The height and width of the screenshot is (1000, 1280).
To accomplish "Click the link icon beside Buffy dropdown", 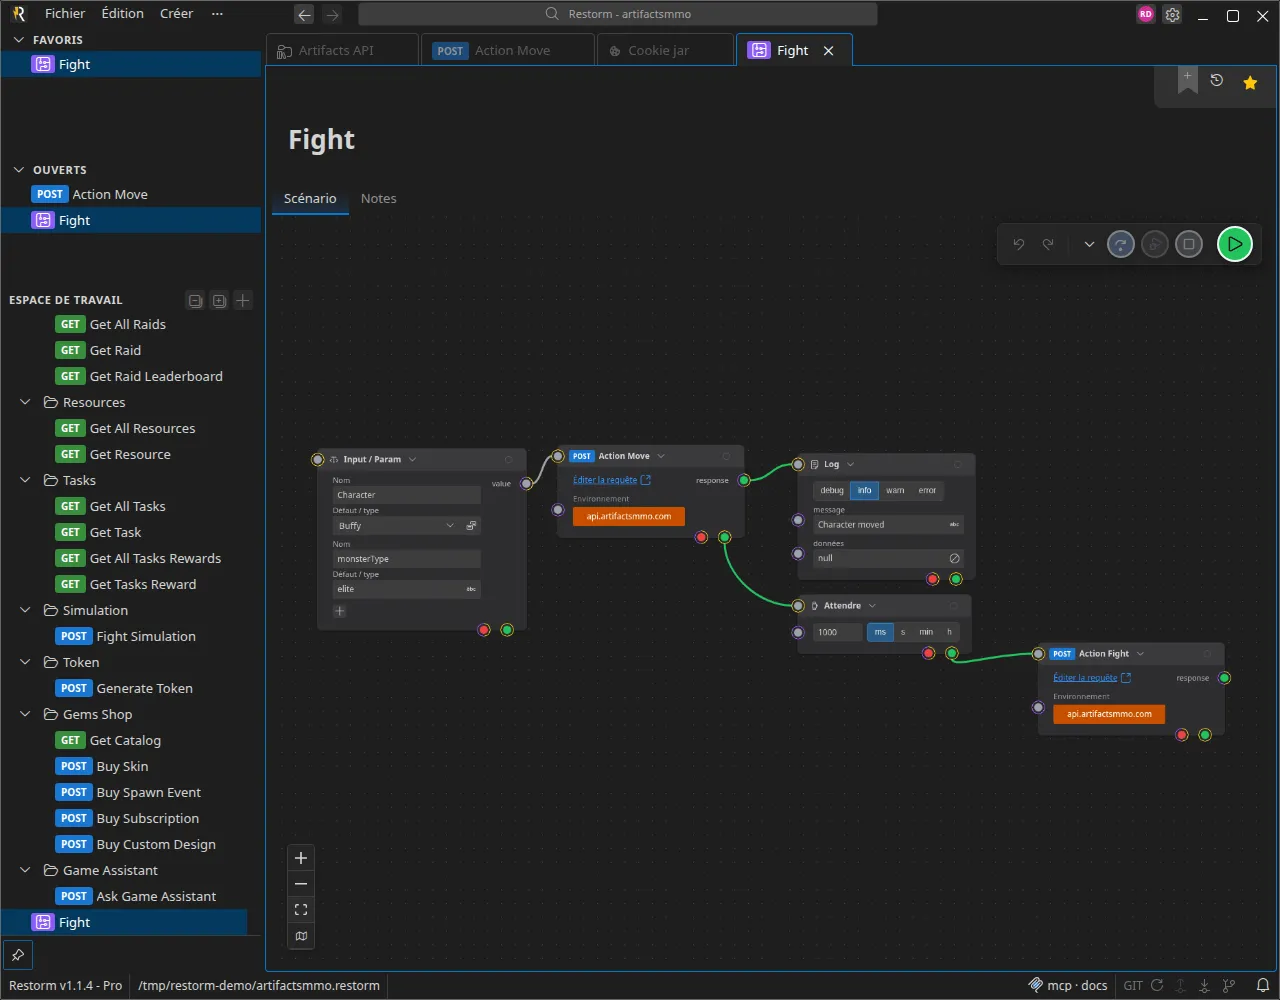I will (471, 525).
